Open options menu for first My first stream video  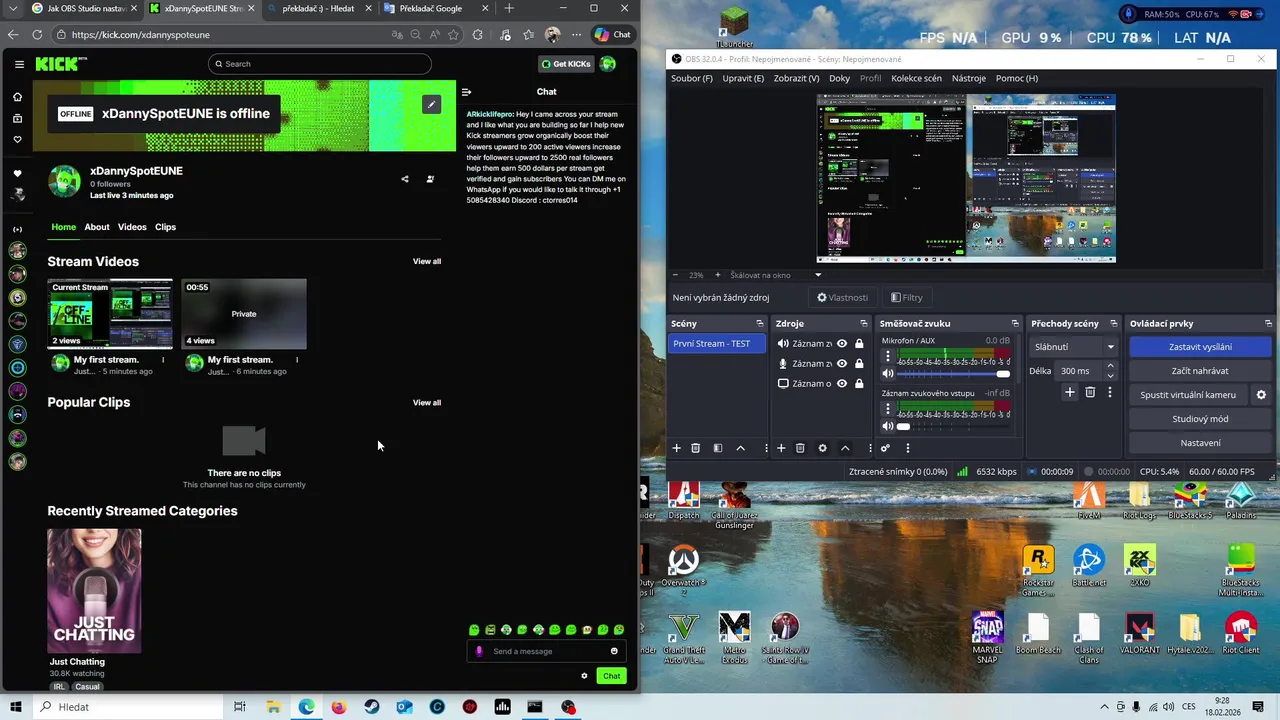(163, 360)
